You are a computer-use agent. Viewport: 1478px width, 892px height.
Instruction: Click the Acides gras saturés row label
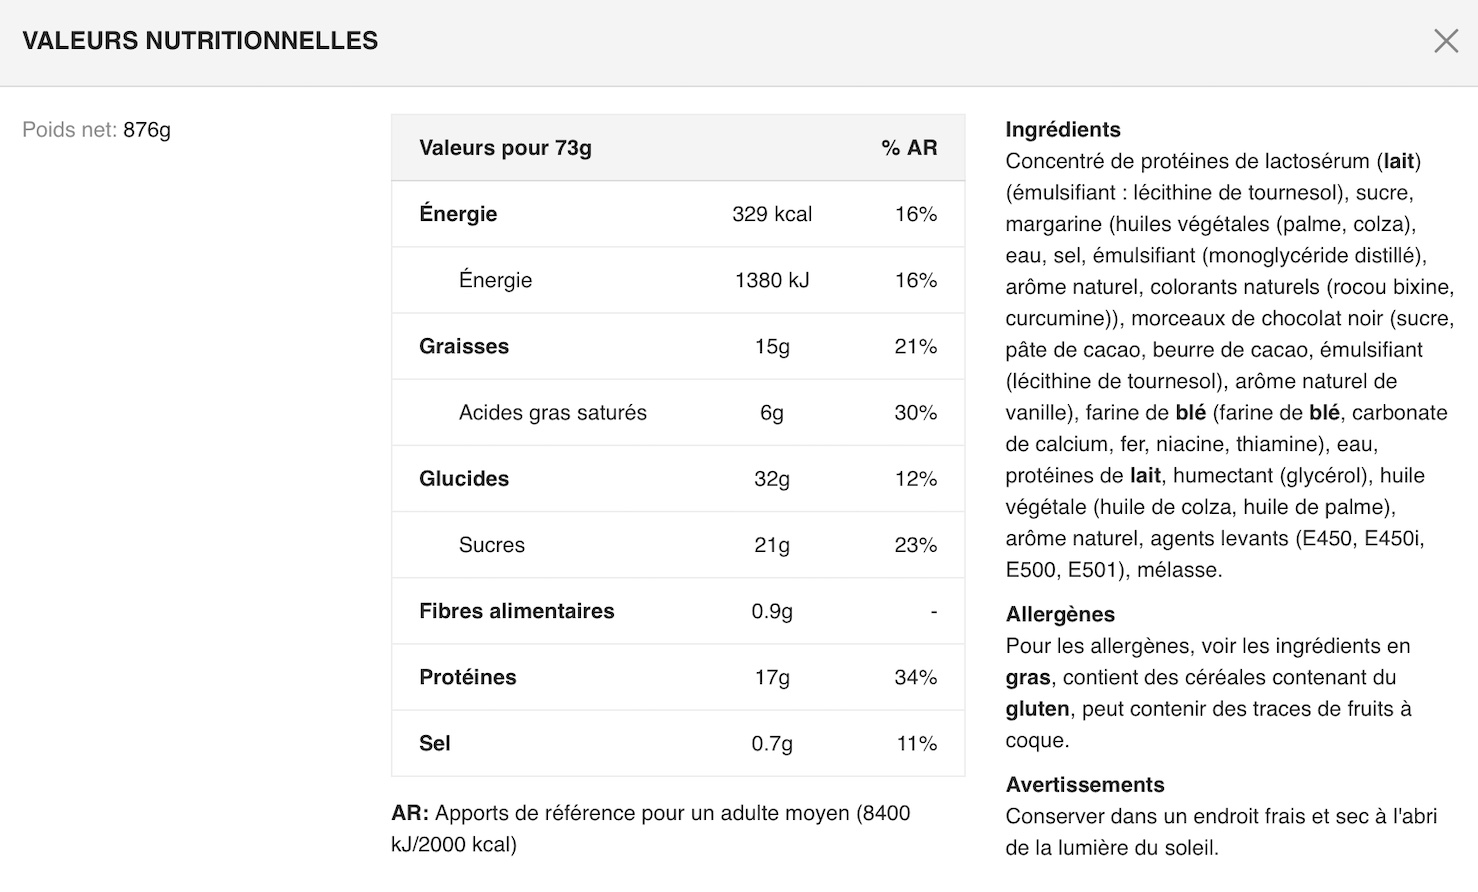point(552,412)
